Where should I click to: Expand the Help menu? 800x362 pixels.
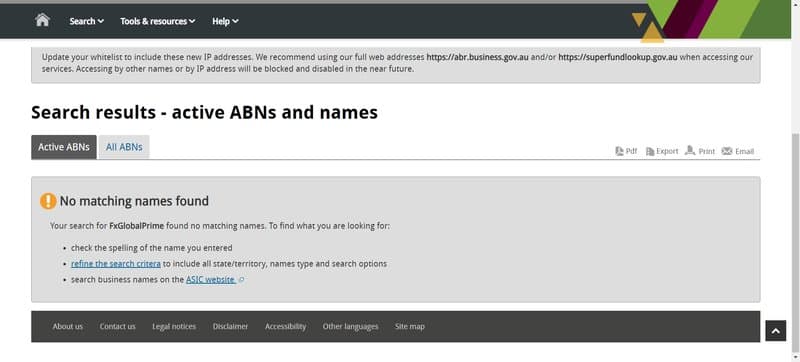click(x=226, y=21)
